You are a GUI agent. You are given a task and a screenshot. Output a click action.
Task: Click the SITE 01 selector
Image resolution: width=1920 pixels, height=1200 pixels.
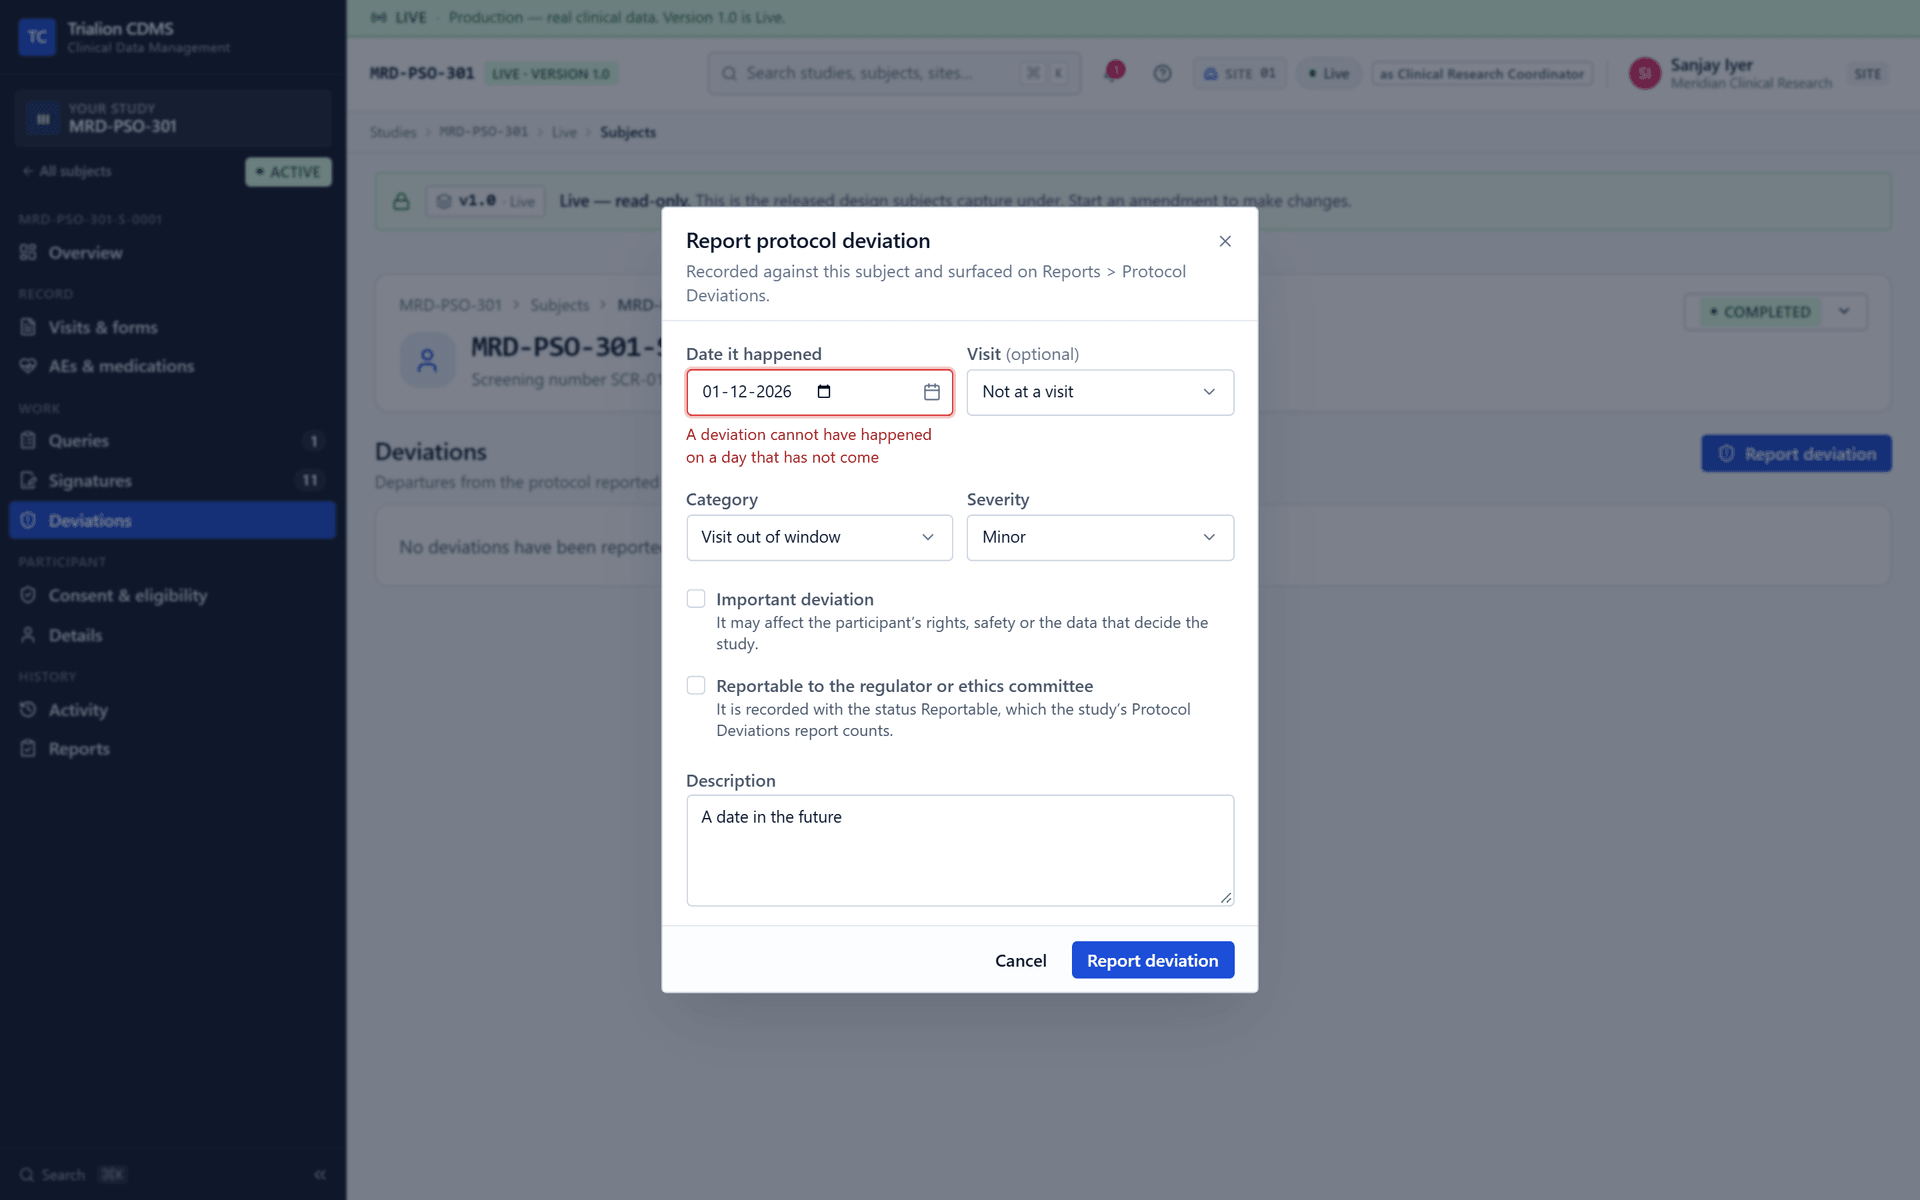tap(1239, 74)
